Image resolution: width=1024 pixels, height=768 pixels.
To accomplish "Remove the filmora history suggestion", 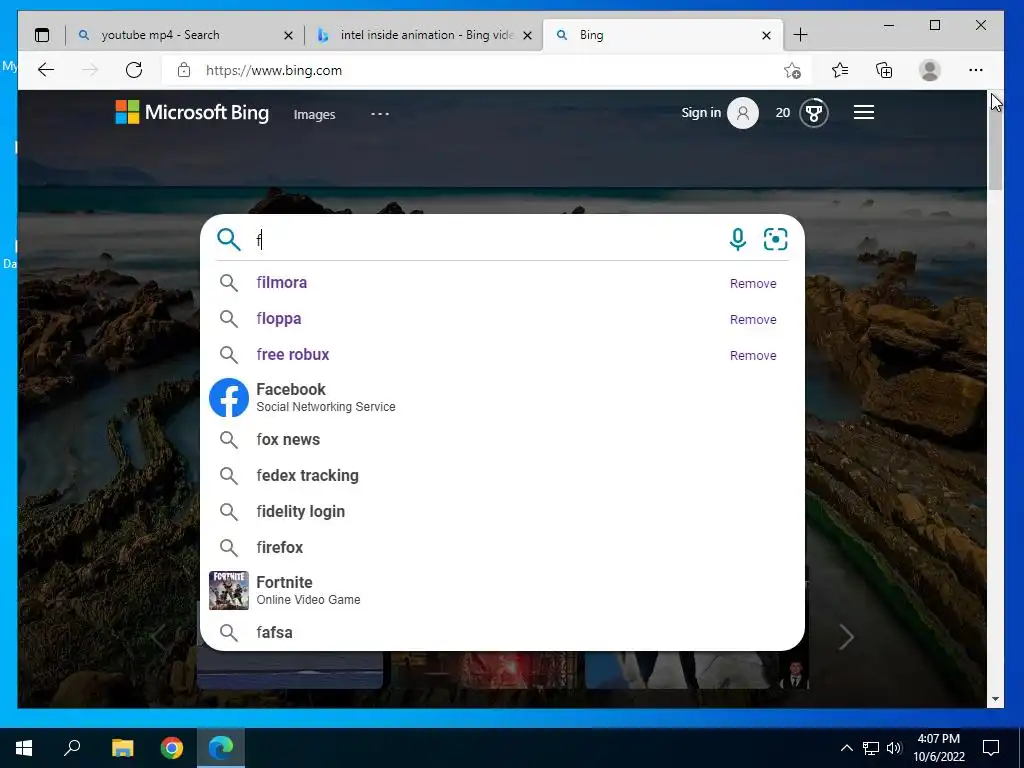I will (x=753, y=283).
